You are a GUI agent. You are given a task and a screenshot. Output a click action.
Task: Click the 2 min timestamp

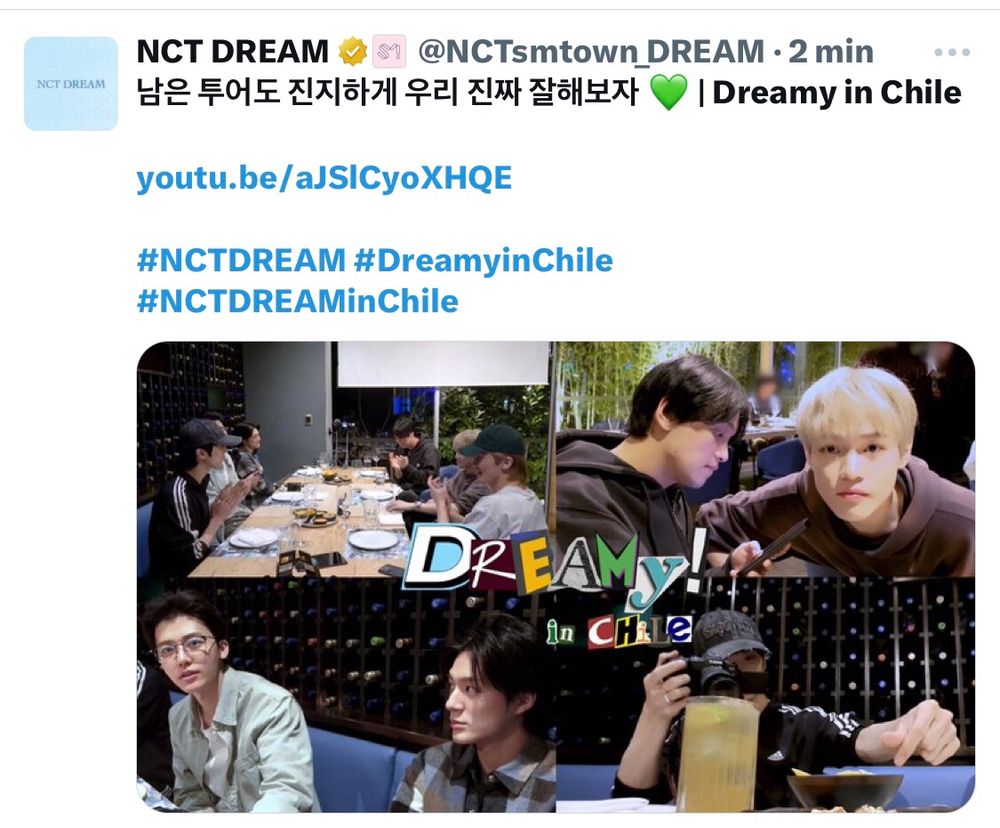831,52
